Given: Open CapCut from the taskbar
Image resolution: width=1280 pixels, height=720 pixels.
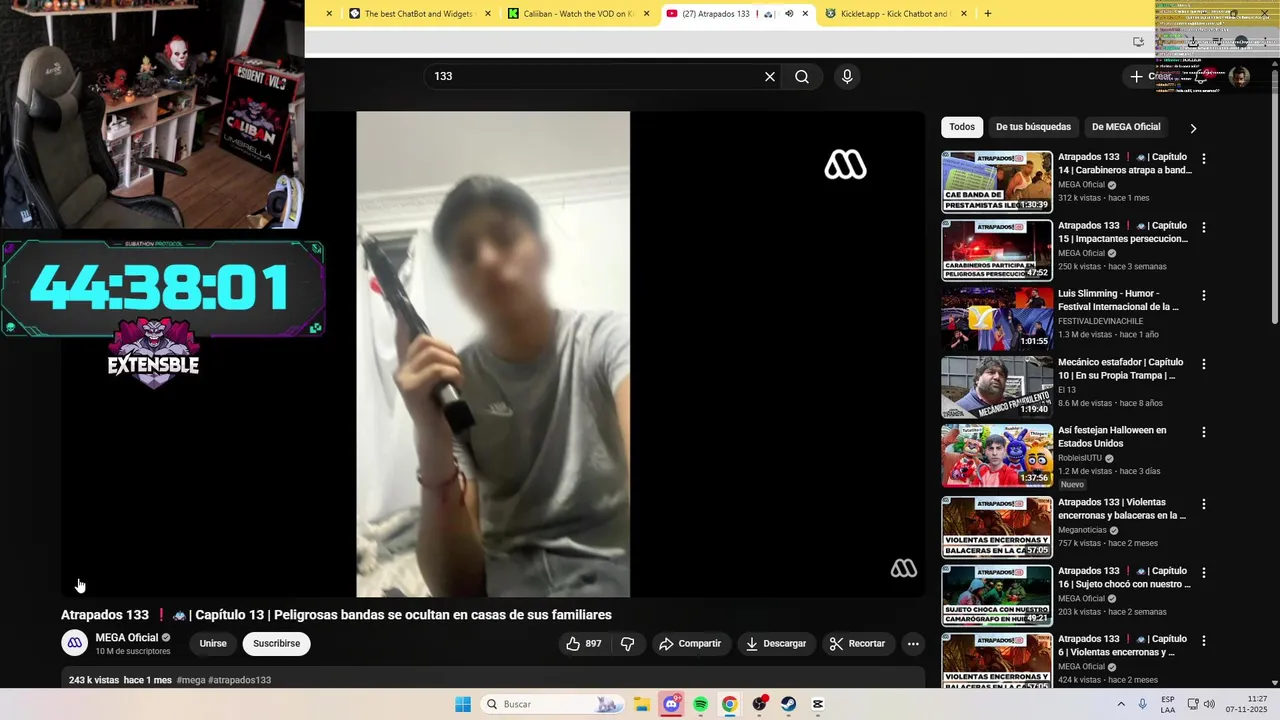Looking at the screenshot, I should 818,704.
